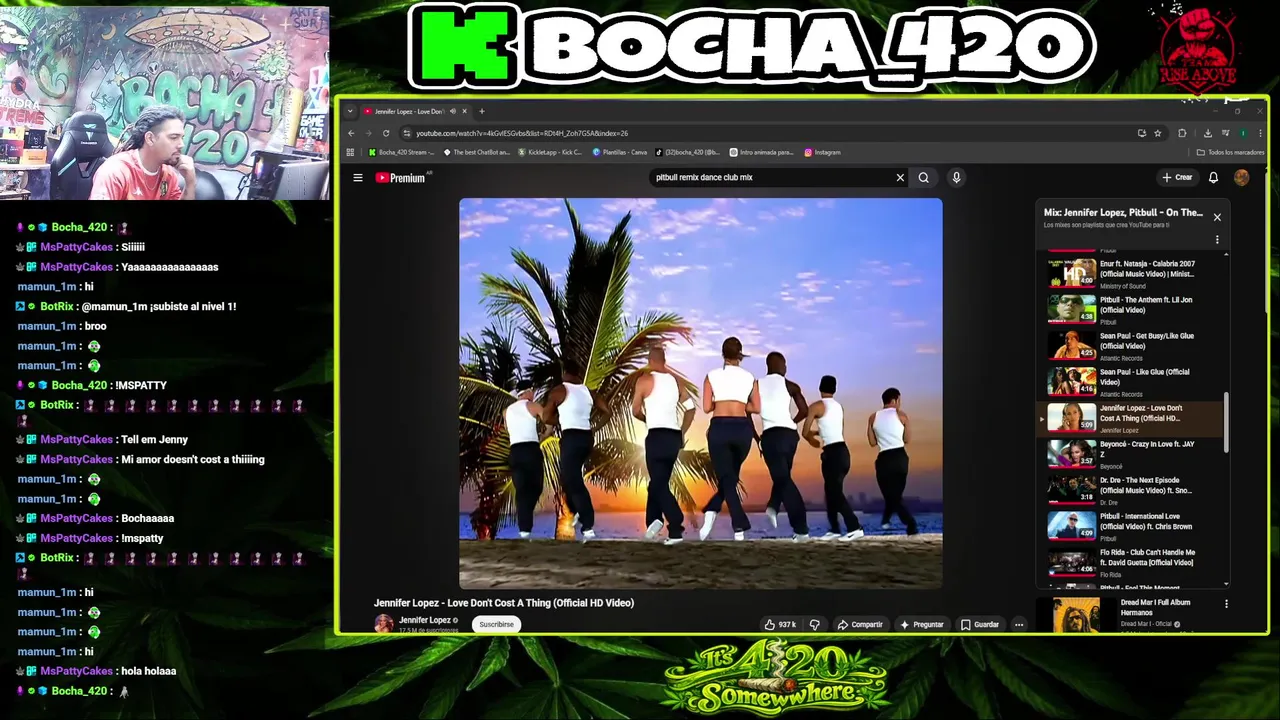This screenshot has width=1280, height=720.
Task: Bookmark this page with the star icon
Action: click(1158, 133)
